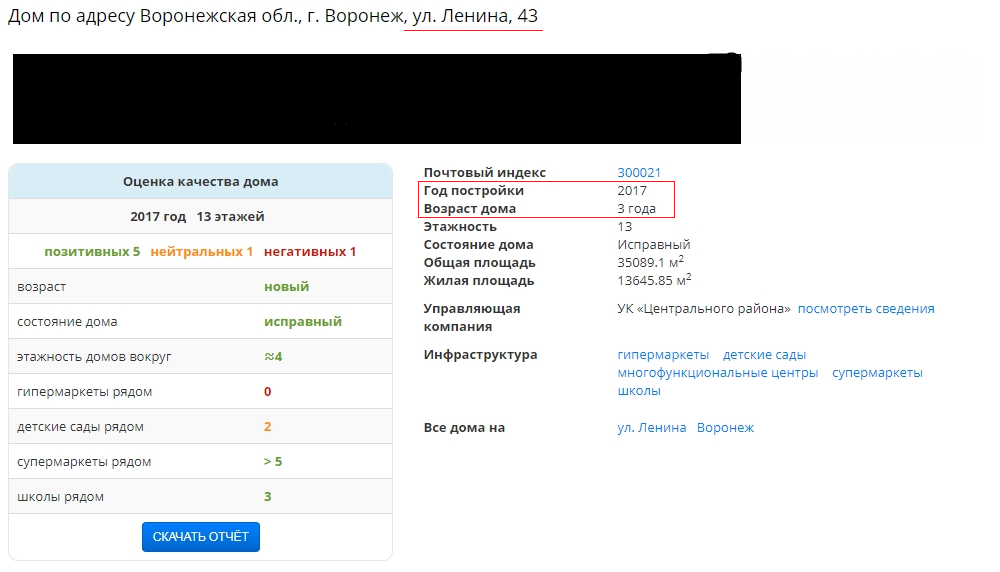Image resolution: width=1000 pixels, height=572 pixels.
Task: Click the Исправный value in details
Action: [654, 245]
